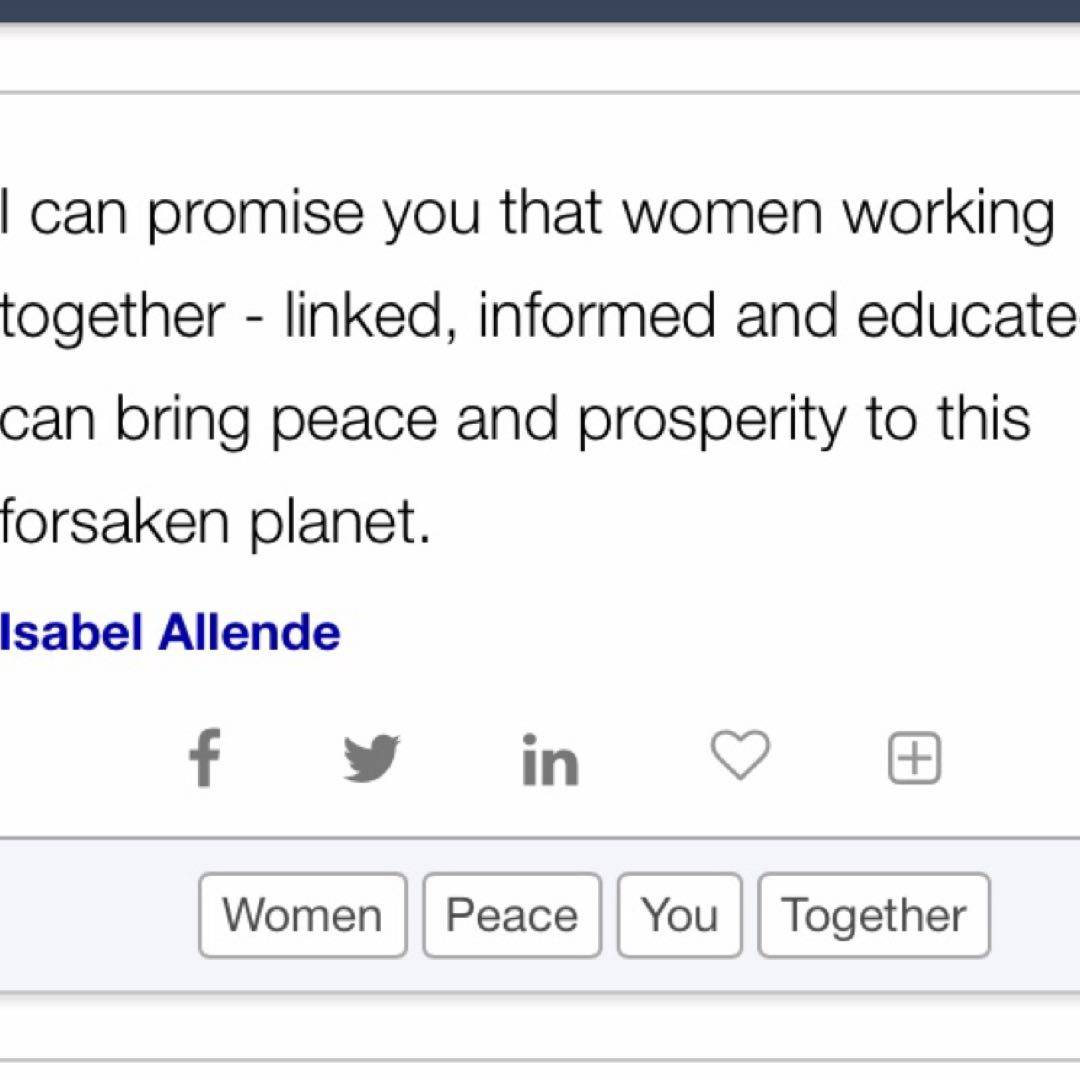Share the quote on LinkedIn
The image size is (1080, 1080).
(x=550, y=760)
